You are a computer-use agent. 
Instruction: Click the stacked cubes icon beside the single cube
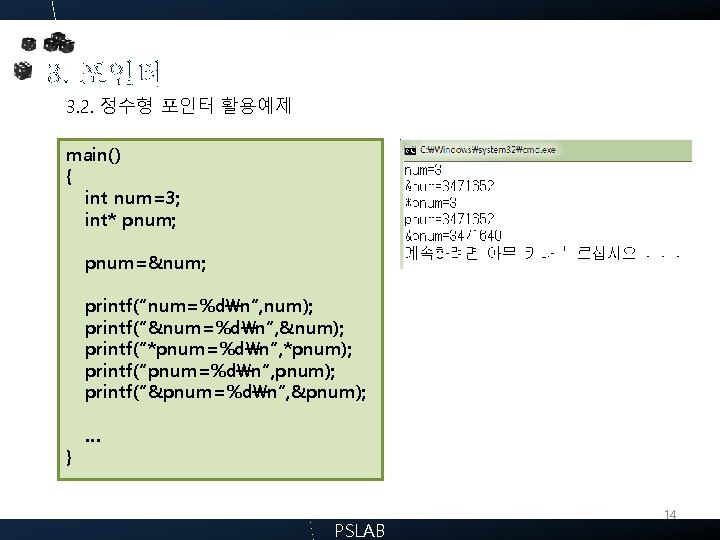[x=59, y=42]
